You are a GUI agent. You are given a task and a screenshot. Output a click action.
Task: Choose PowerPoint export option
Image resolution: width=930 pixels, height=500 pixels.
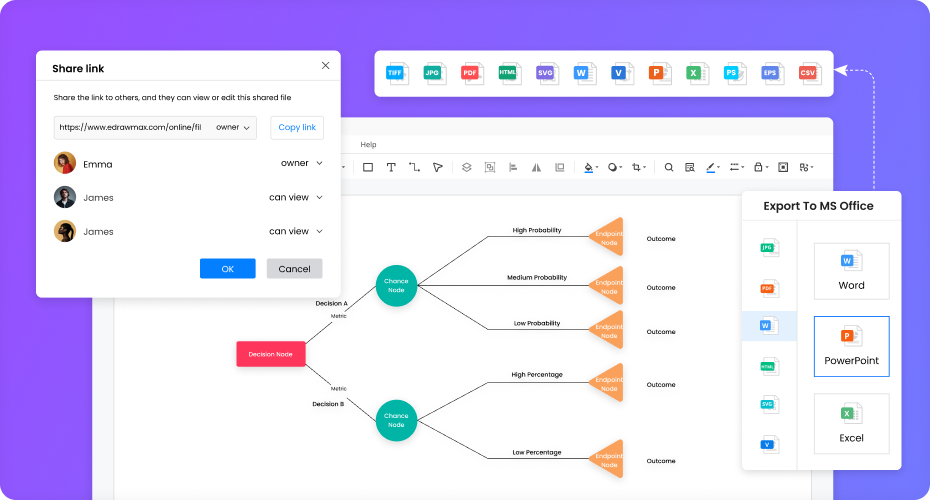pyautogui.click(x=850, y=346)
